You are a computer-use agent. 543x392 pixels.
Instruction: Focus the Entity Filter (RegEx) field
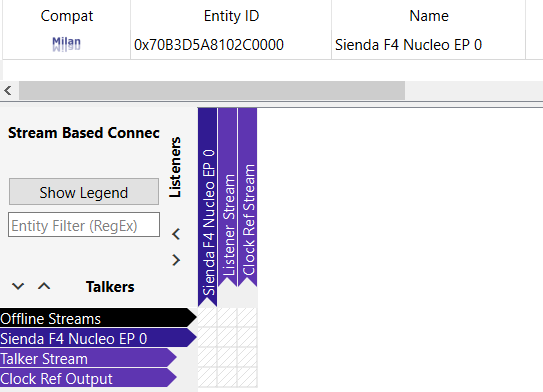click(84, 225)
